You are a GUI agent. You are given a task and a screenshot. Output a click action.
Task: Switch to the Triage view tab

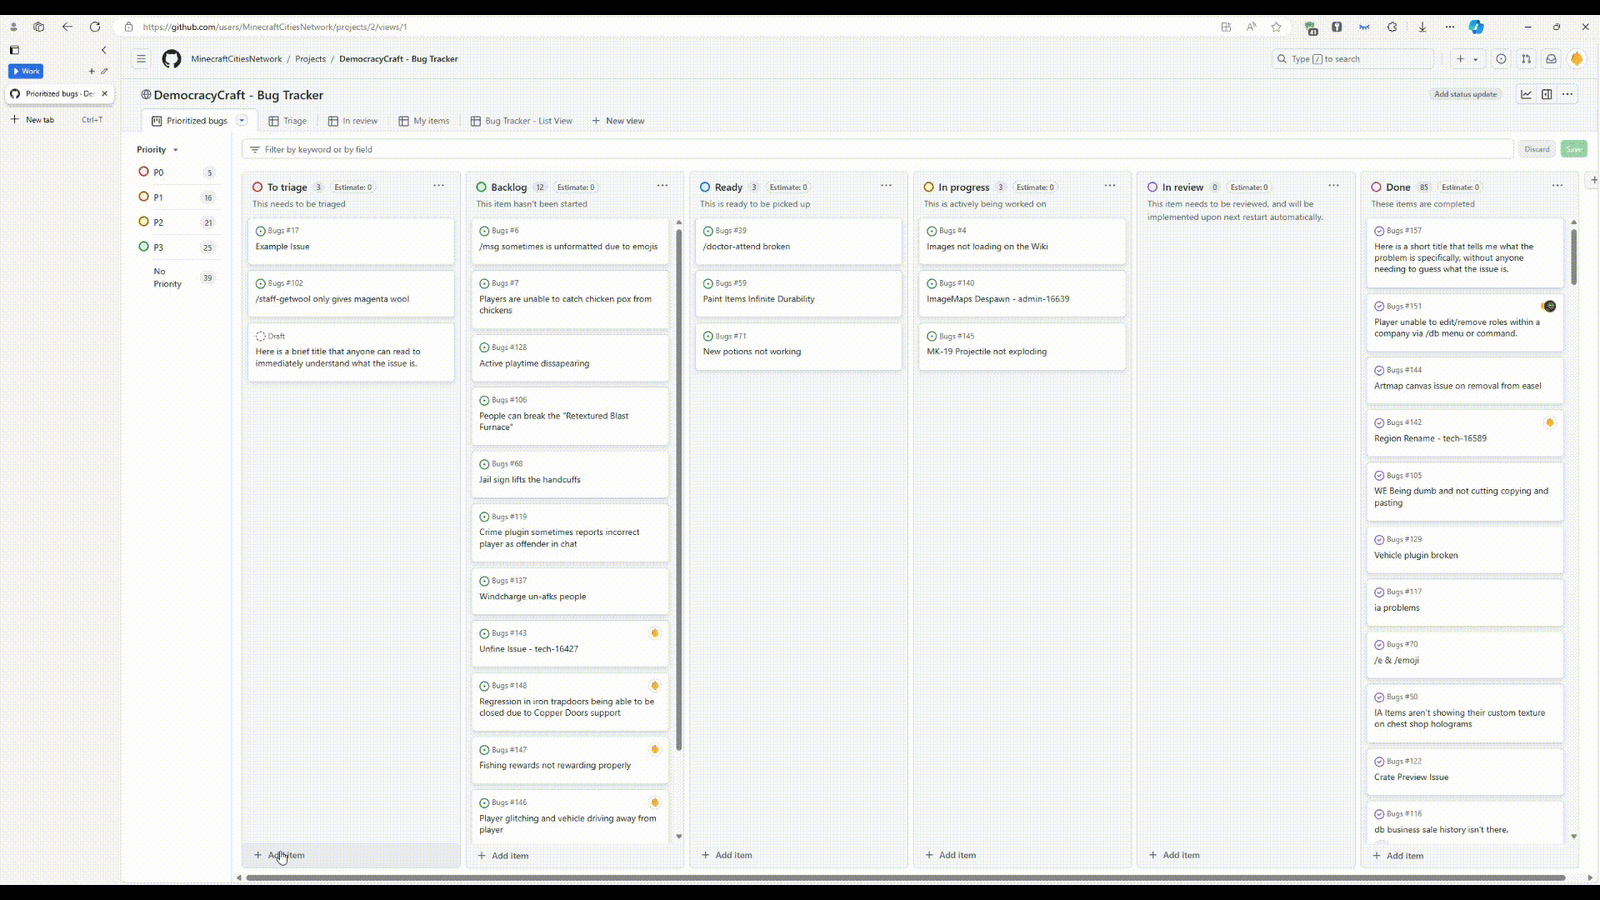point(288,121)
